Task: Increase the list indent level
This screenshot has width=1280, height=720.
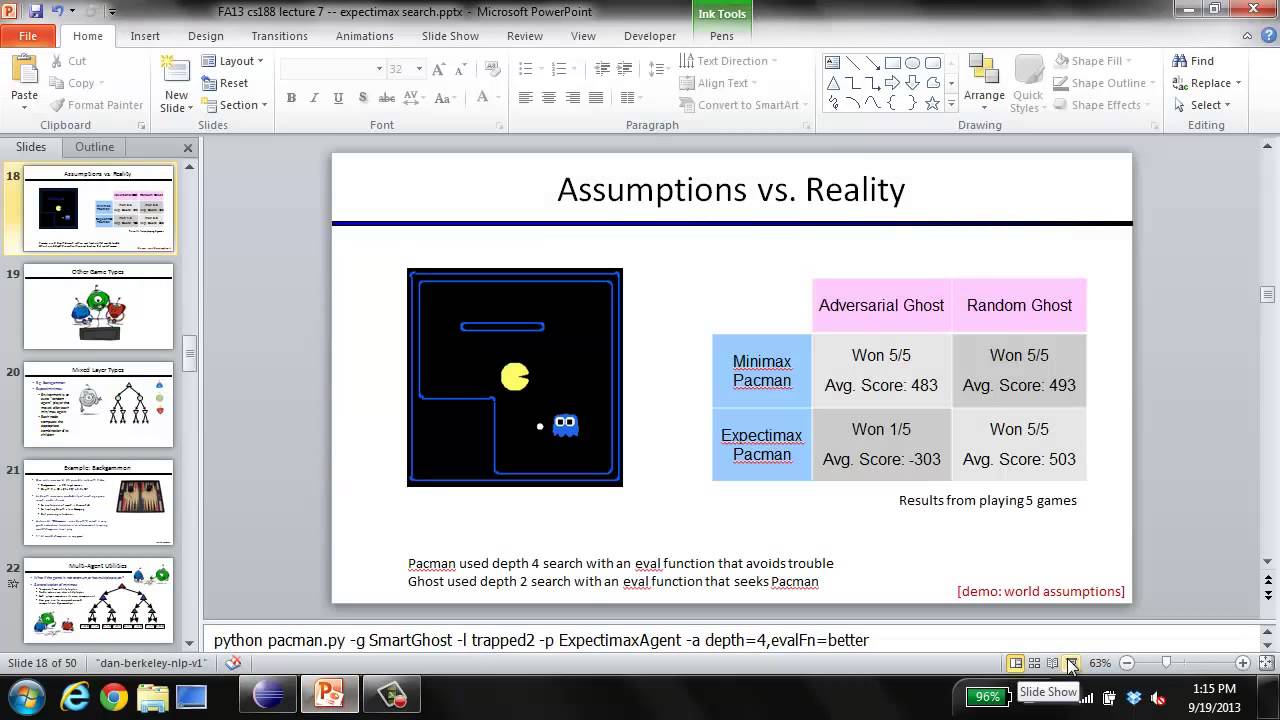Action: click(625, 69)
